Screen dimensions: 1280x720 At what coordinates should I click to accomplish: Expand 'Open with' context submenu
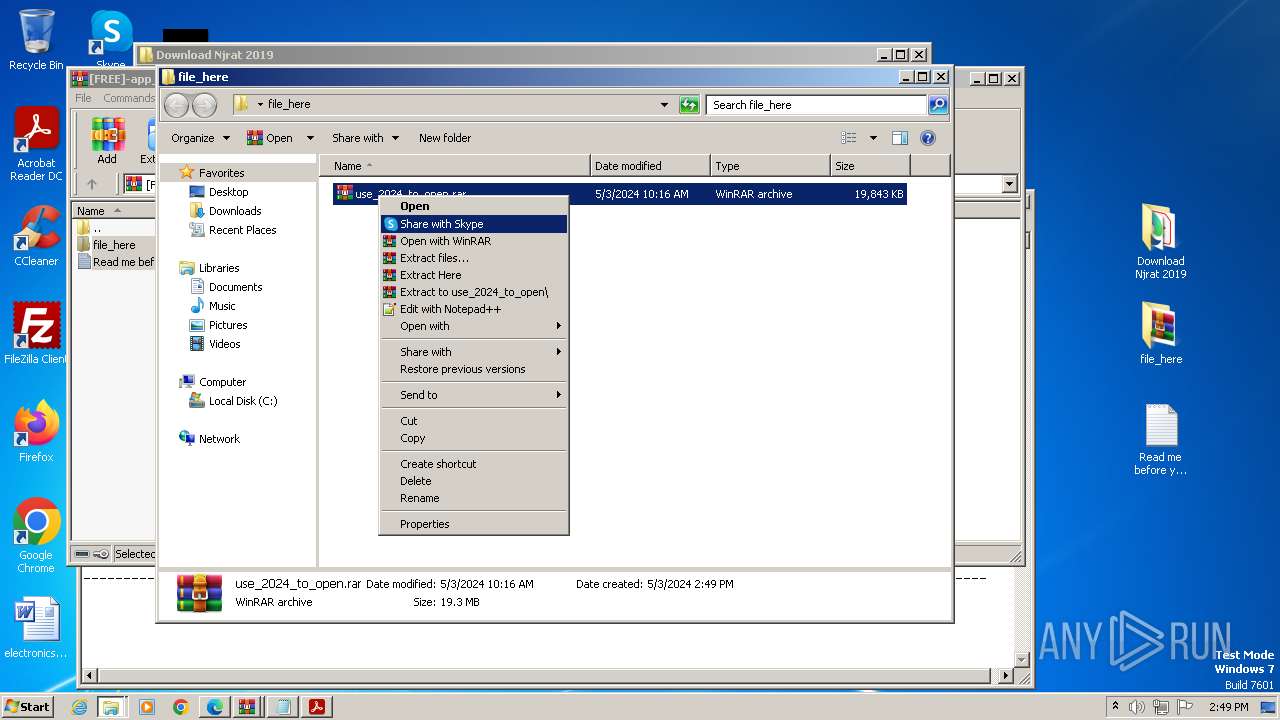474,326
